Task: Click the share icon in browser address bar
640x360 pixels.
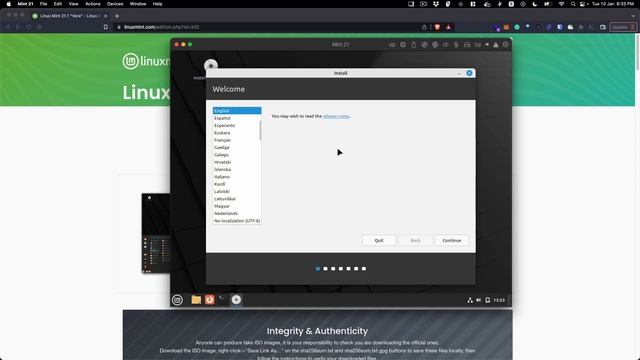Action: (424, 27)
